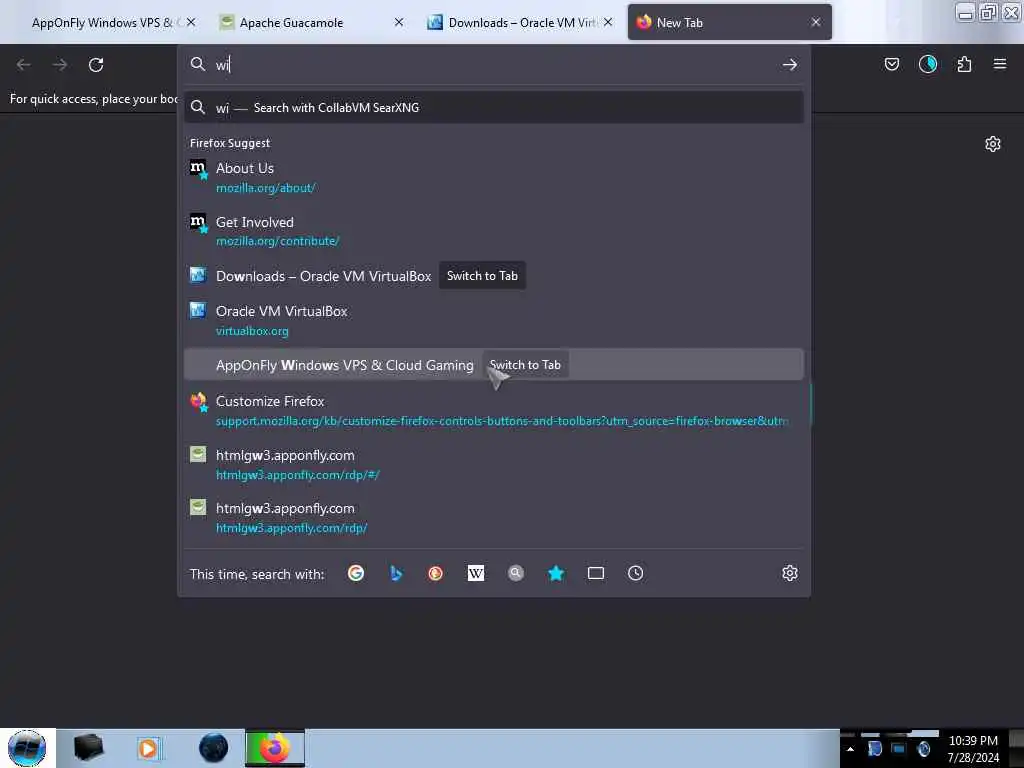Show hidden system tray icons arrow
The image size is (1024, 768).
click(x=850, y=749)
